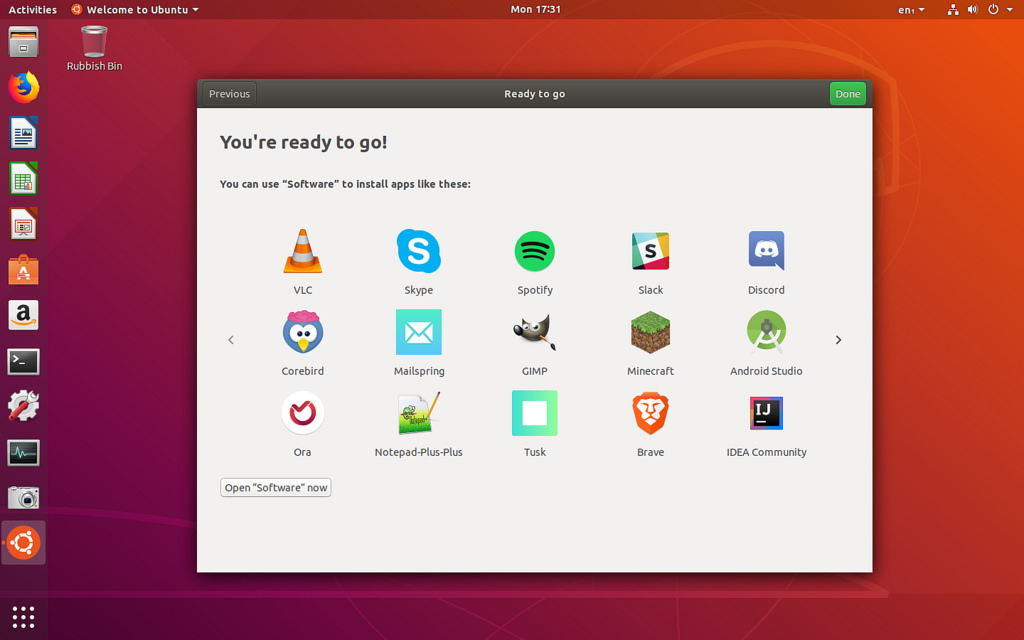Pick the Discord app icon
1024x640 pixels.
click(766, 250)
